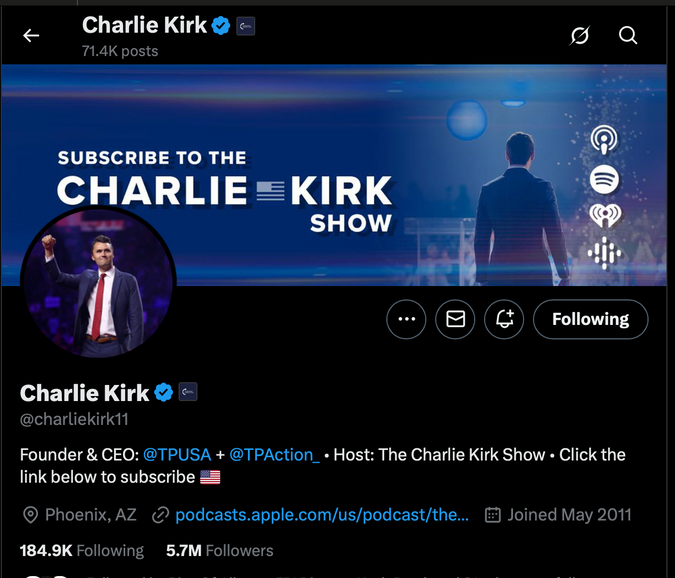Toggle post notifications bell icon
Image resolution: width=675 pixels, height=578 pixels.
[x=504, y=319]
